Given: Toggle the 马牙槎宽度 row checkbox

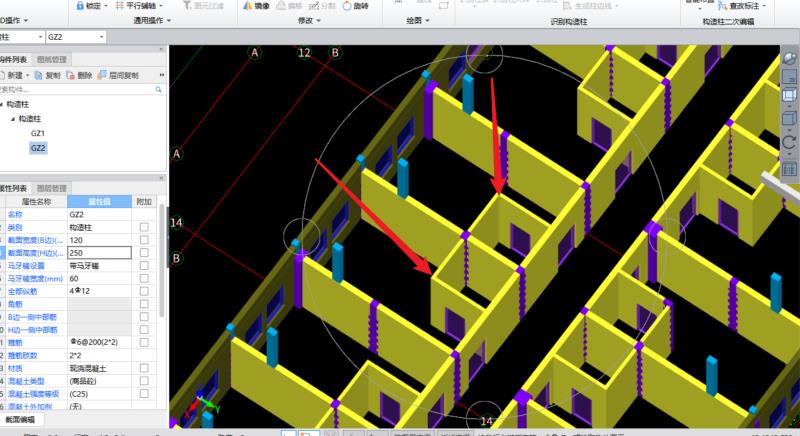Looking at the screenshot, I should 144,278.
